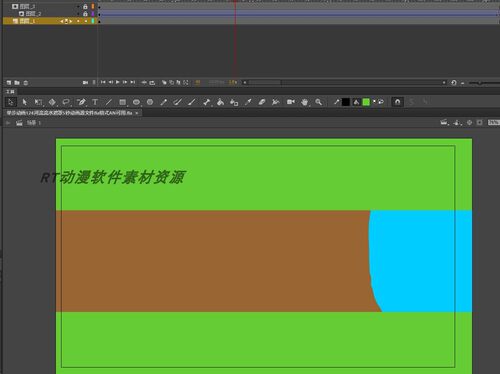This screenshot has width=500, height=374.
Task: Select the Zoom magnifier tool
Action: pos(319,102)
